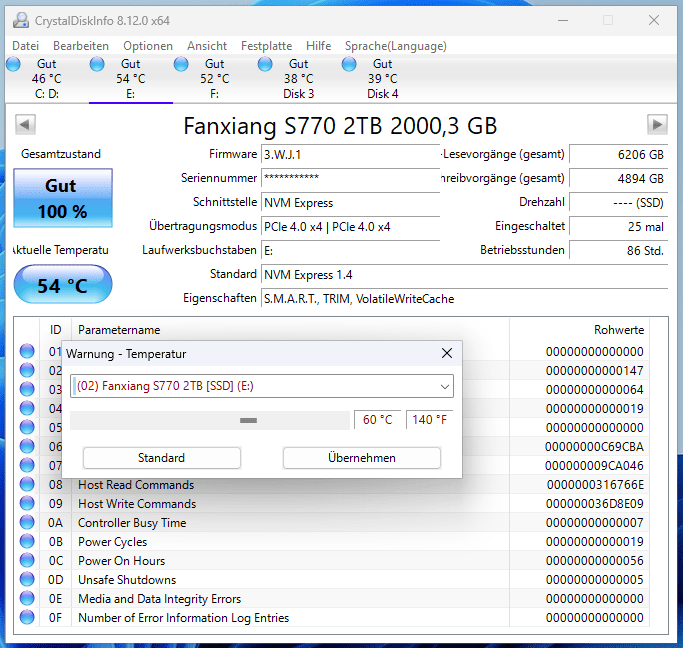Open the Datei menu
The height and width of the screenshot is (648, 683).
[25, 46]
